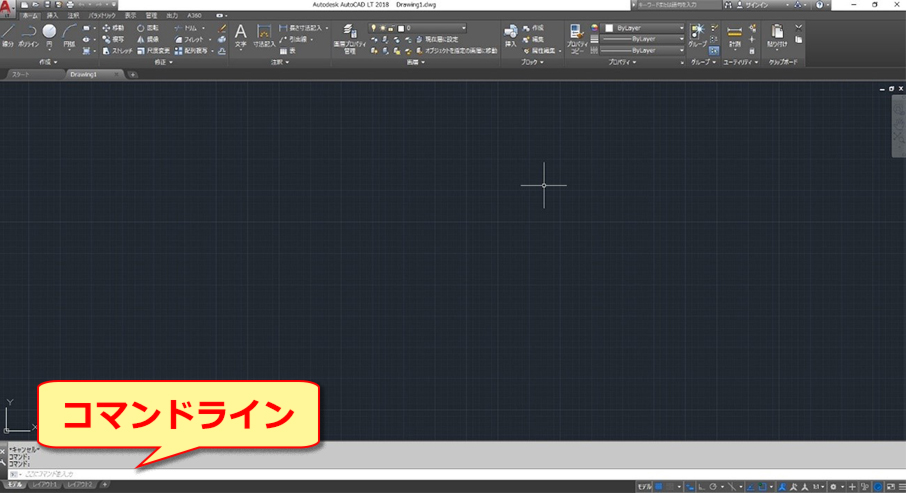The height and width of the screenshot is (493, 906).
Task: Switch to Layout1 (レイアウト1) tab
Action: click(x=44, y=485)
